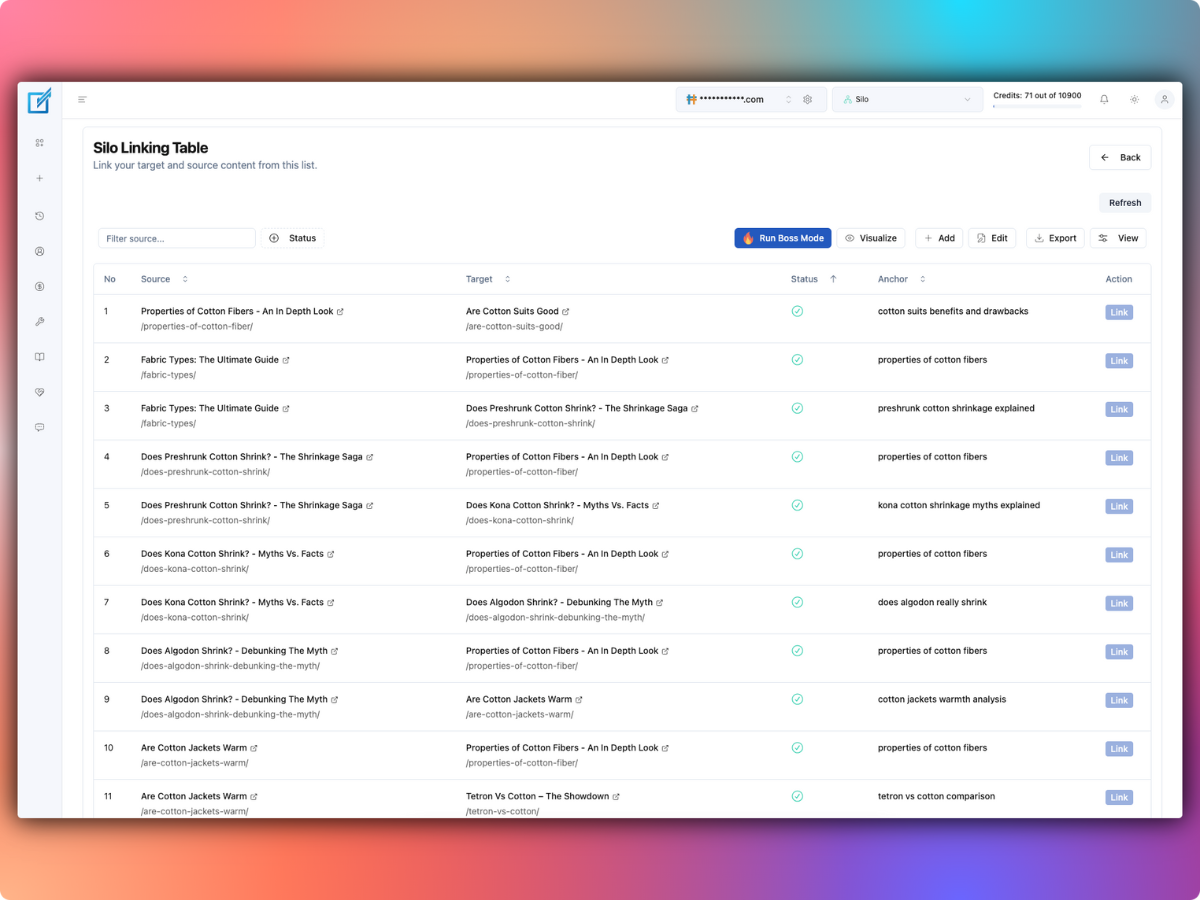Click Link button in row 4
The image size is (1200, 900).
pyautogui.click(x=1119, y=458)
